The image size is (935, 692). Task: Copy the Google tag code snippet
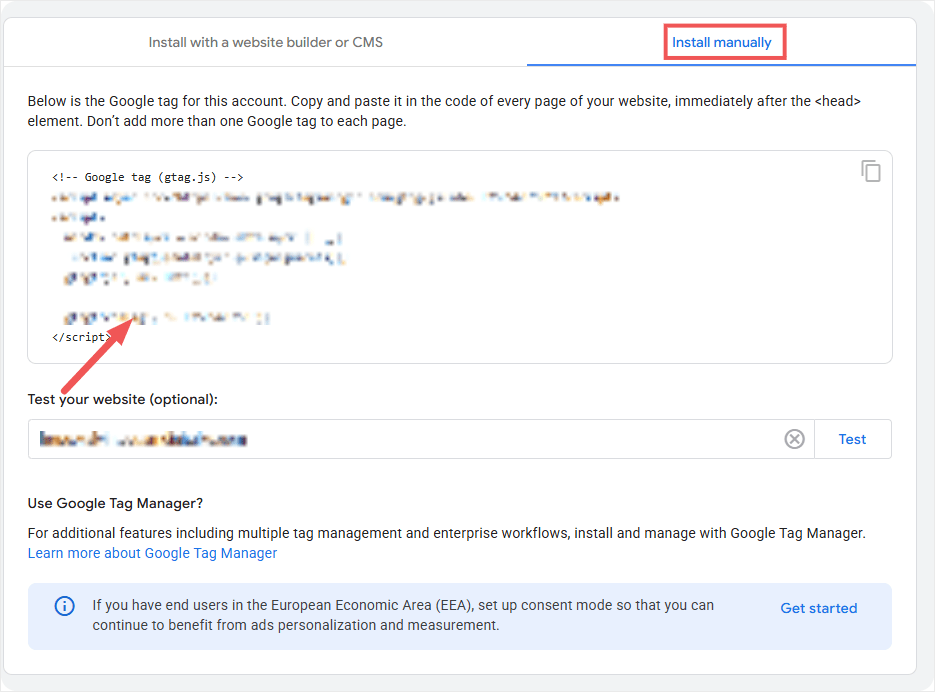click(x=871, y=171)
